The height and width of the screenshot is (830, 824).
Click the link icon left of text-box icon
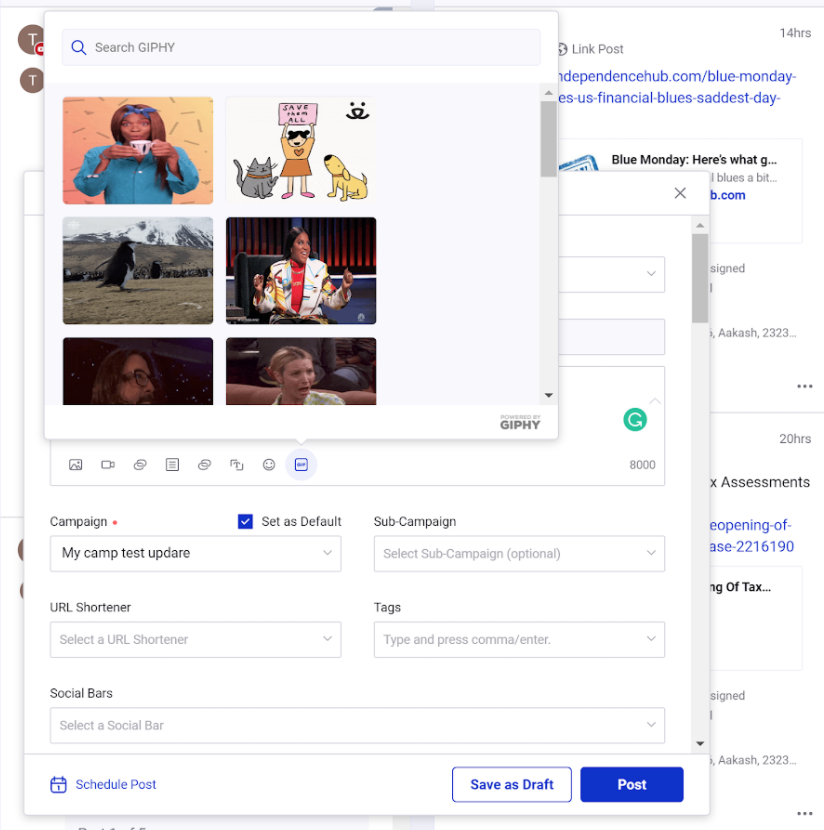(x=204, y=465)
